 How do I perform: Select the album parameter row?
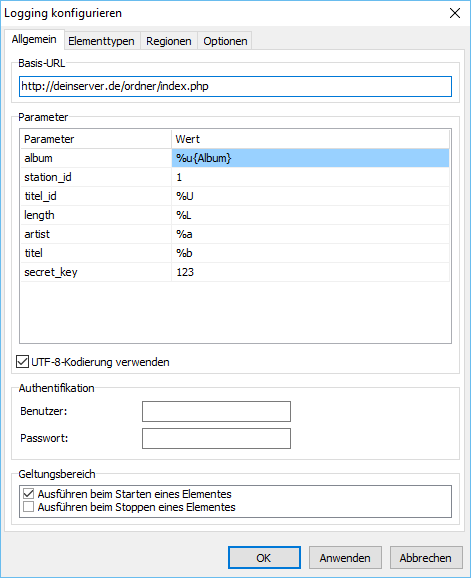[235, 158]
